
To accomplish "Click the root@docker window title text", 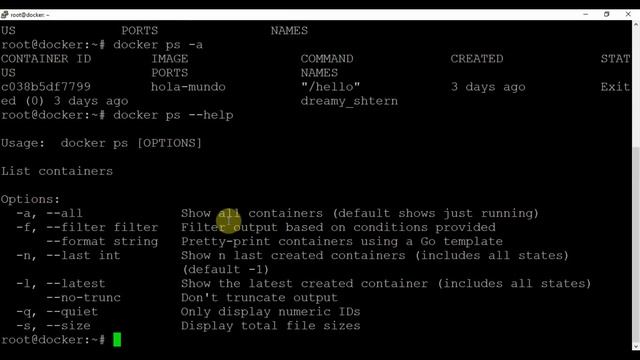I will coord(29,15).
